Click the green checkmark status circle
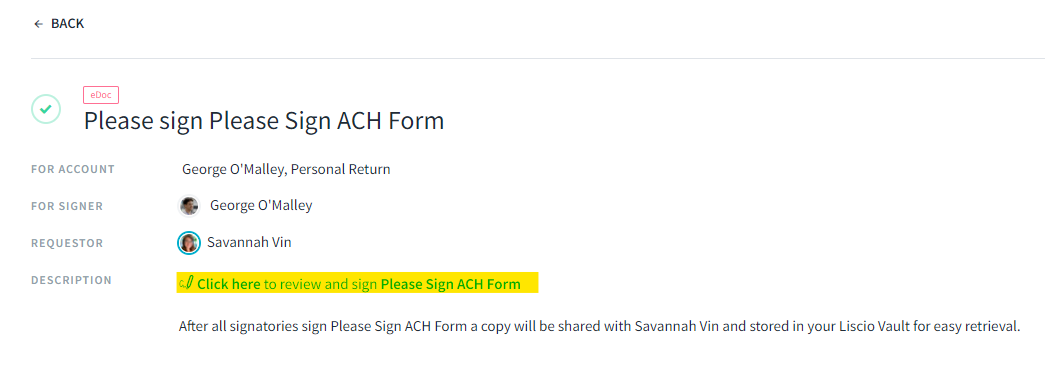 point(46,109)
